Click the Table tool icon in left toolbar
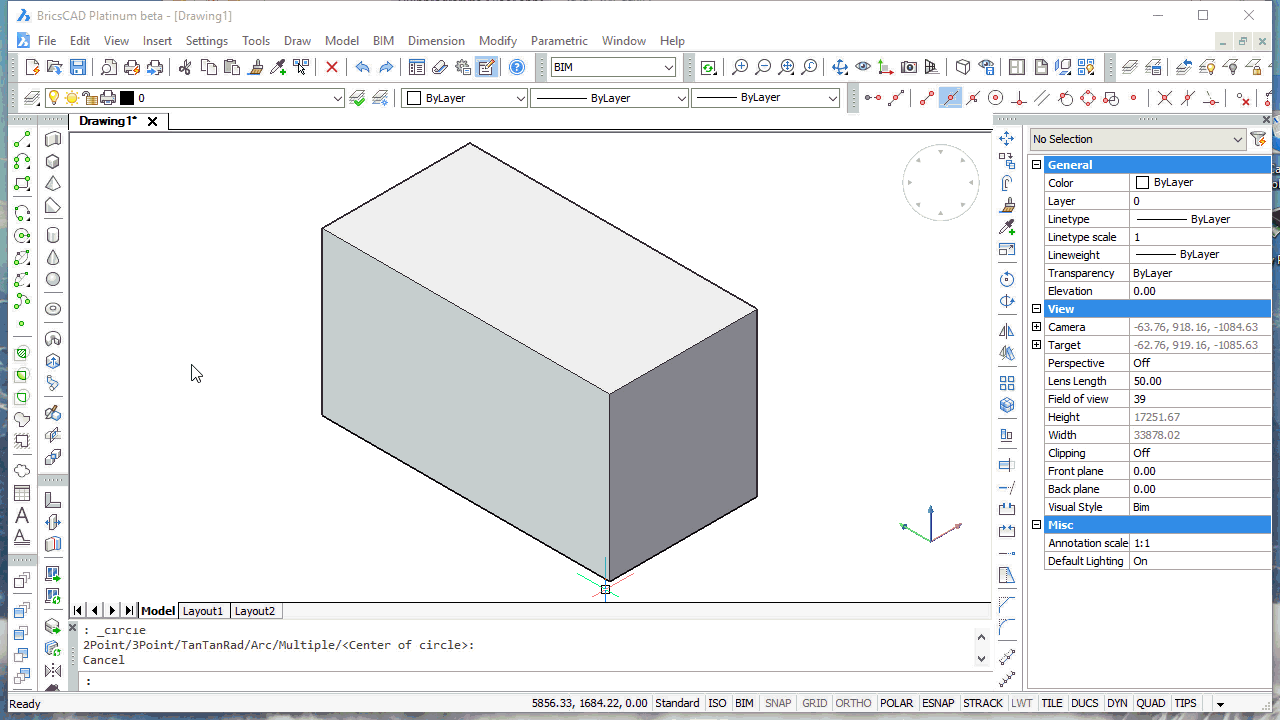1280x720 pixels. pyautogui.click(x=22, y=494)
